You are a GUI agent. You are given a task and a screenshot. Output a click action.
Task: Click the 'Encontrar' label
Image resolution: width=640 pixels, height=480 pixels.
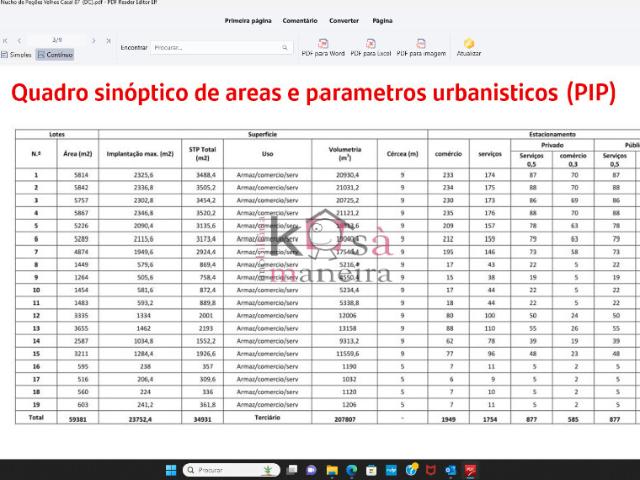click(133, 48)
